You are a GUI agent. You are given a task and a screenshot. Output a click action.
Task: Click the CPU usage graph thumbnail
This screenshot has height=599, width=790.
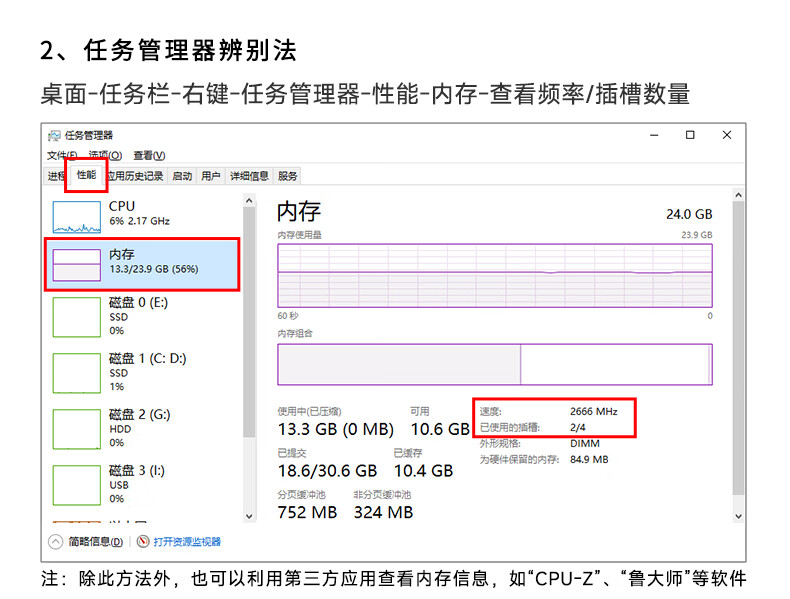tap(76, 215)
